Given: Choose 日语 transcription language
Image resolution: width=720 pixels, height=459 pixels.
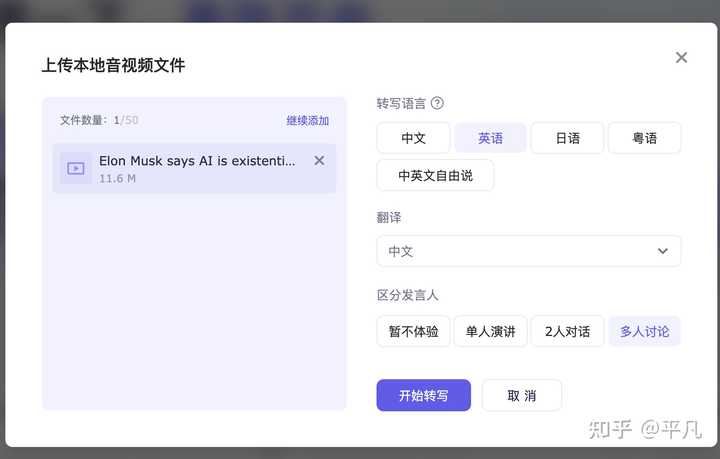Looking at the screenshot, I should point(567,138).
